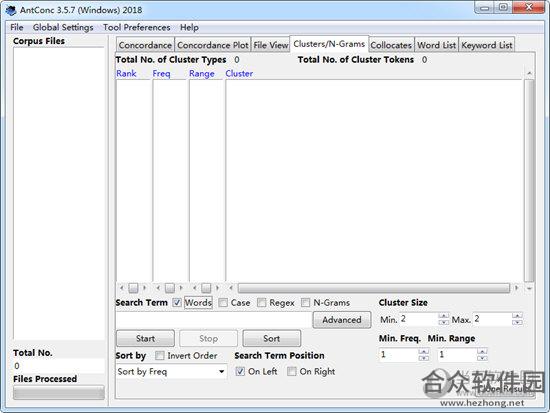Open the File menu
Viewport: 550px width, 413px height.
(x=16, y=27)
